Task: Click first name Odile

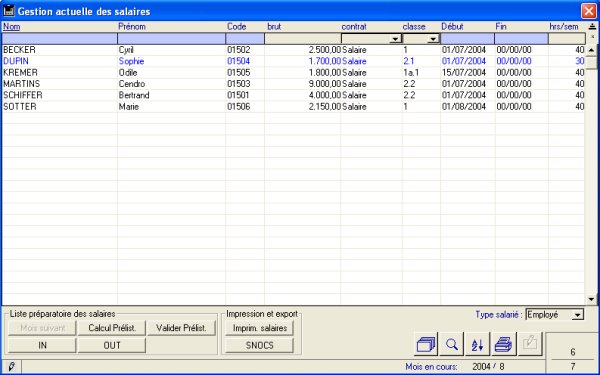Action: coord(128,72)
